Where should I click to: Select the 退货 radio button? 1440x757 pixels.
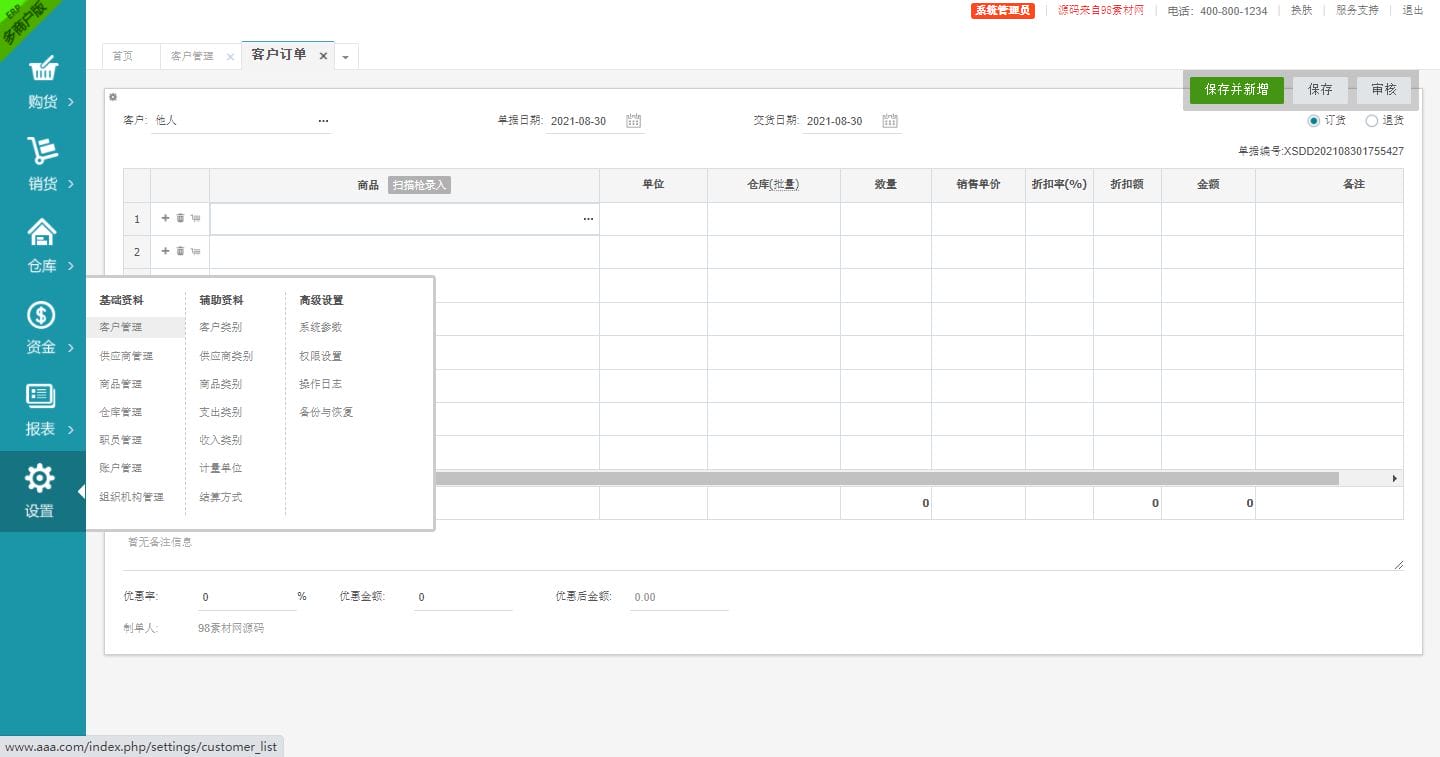[x=1371, y=120]
